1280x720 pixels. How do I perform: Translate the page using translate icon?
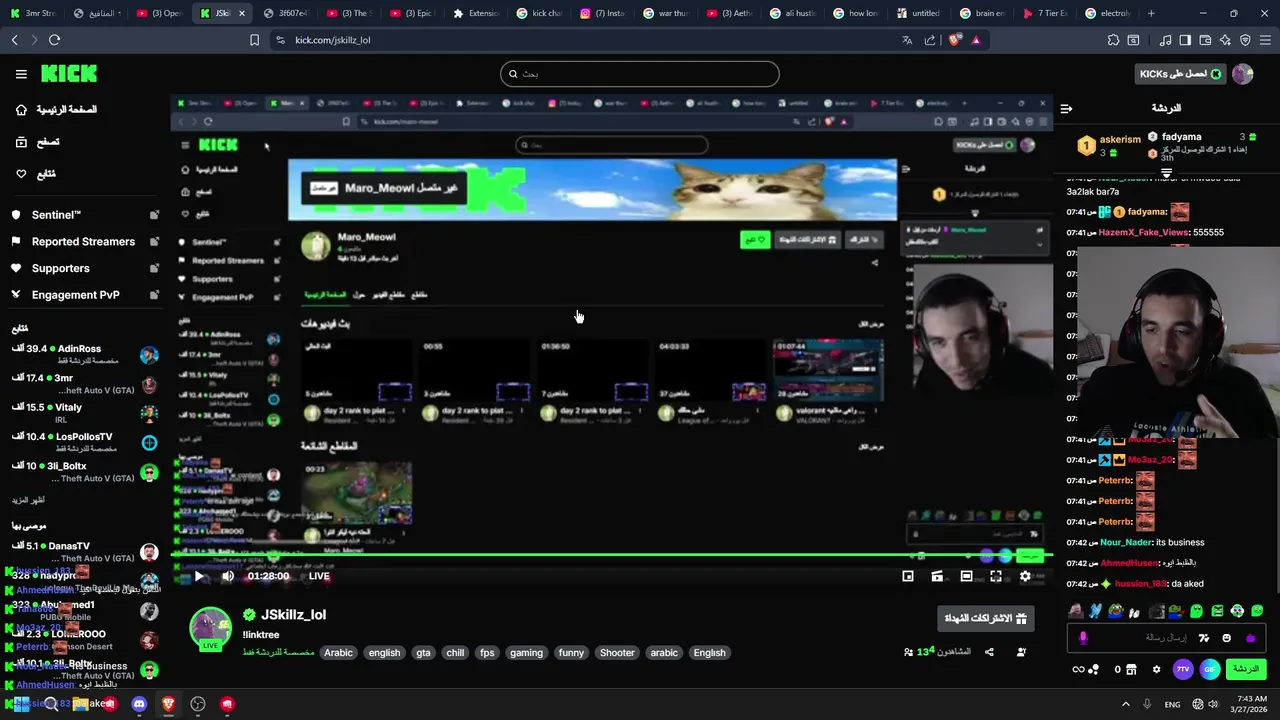pos(907,40)
